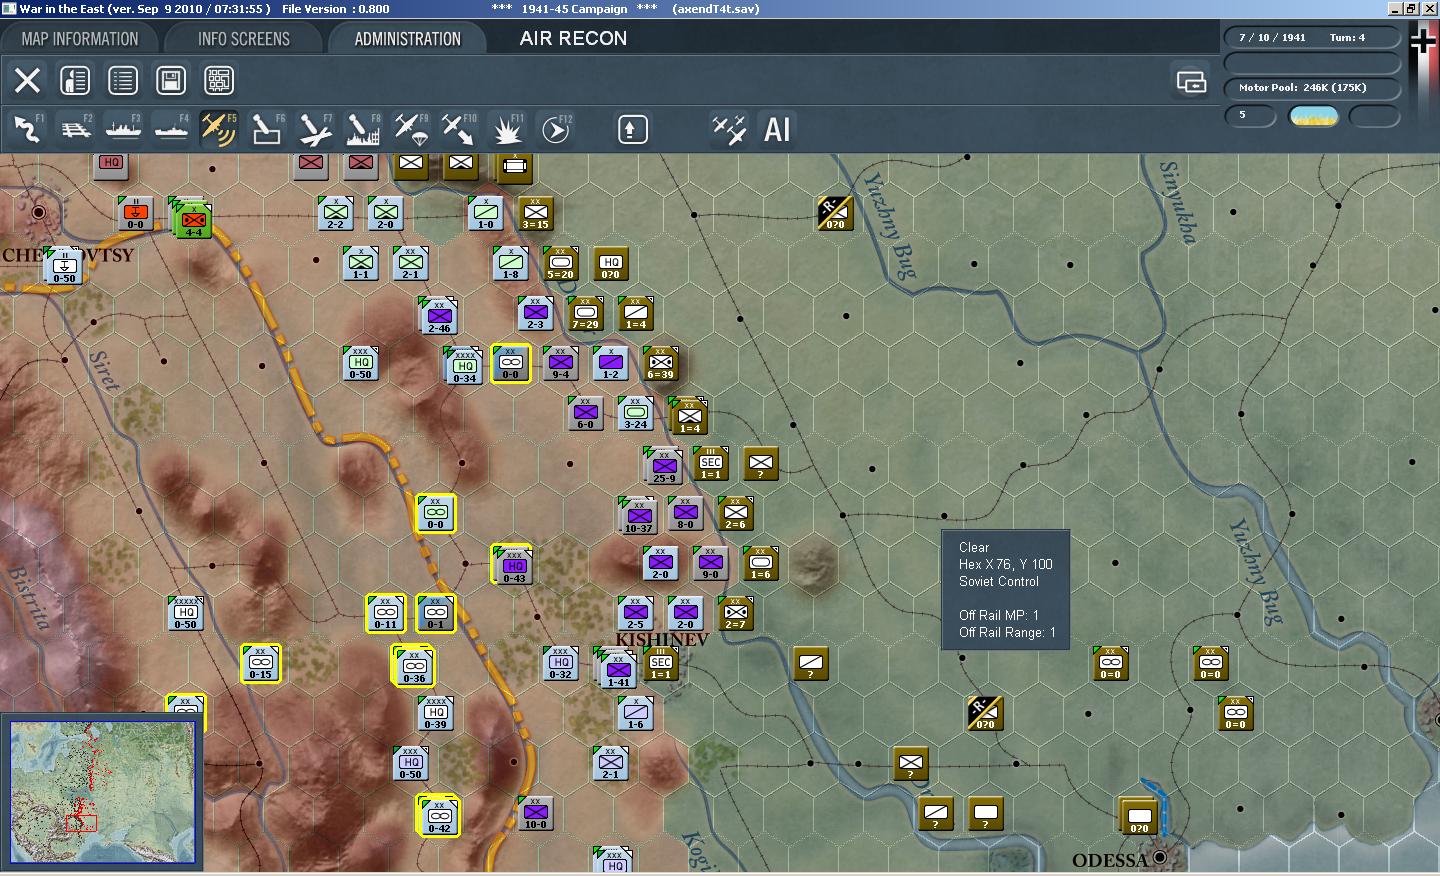Select the red-green stacked unit 4-4
The height and width of the screenshot is (876, 1440).
(193, 219)
